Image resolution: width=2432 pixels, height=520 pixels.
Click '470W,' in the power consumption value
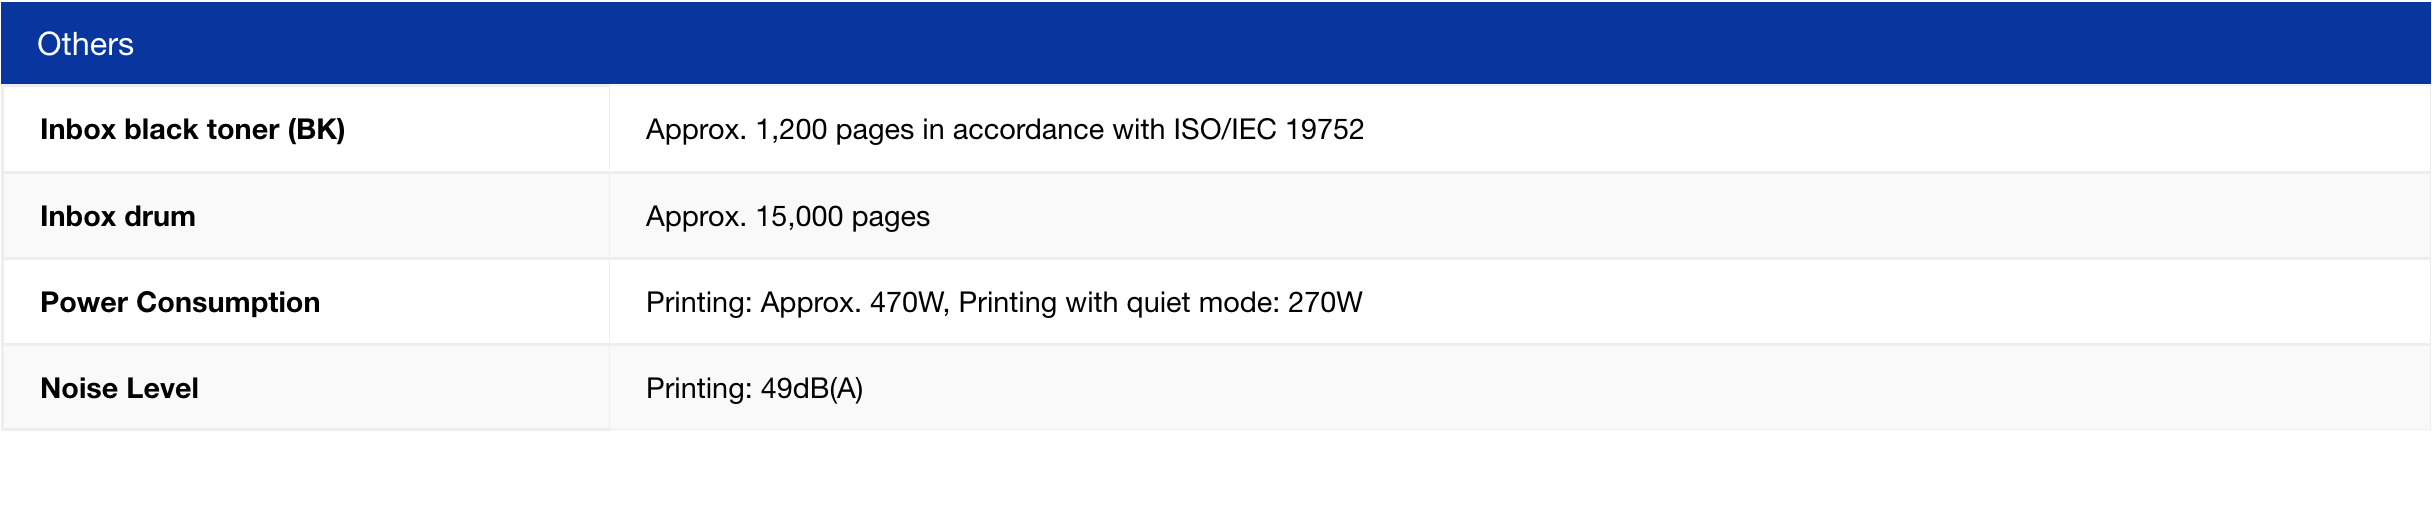click(909, 302)
